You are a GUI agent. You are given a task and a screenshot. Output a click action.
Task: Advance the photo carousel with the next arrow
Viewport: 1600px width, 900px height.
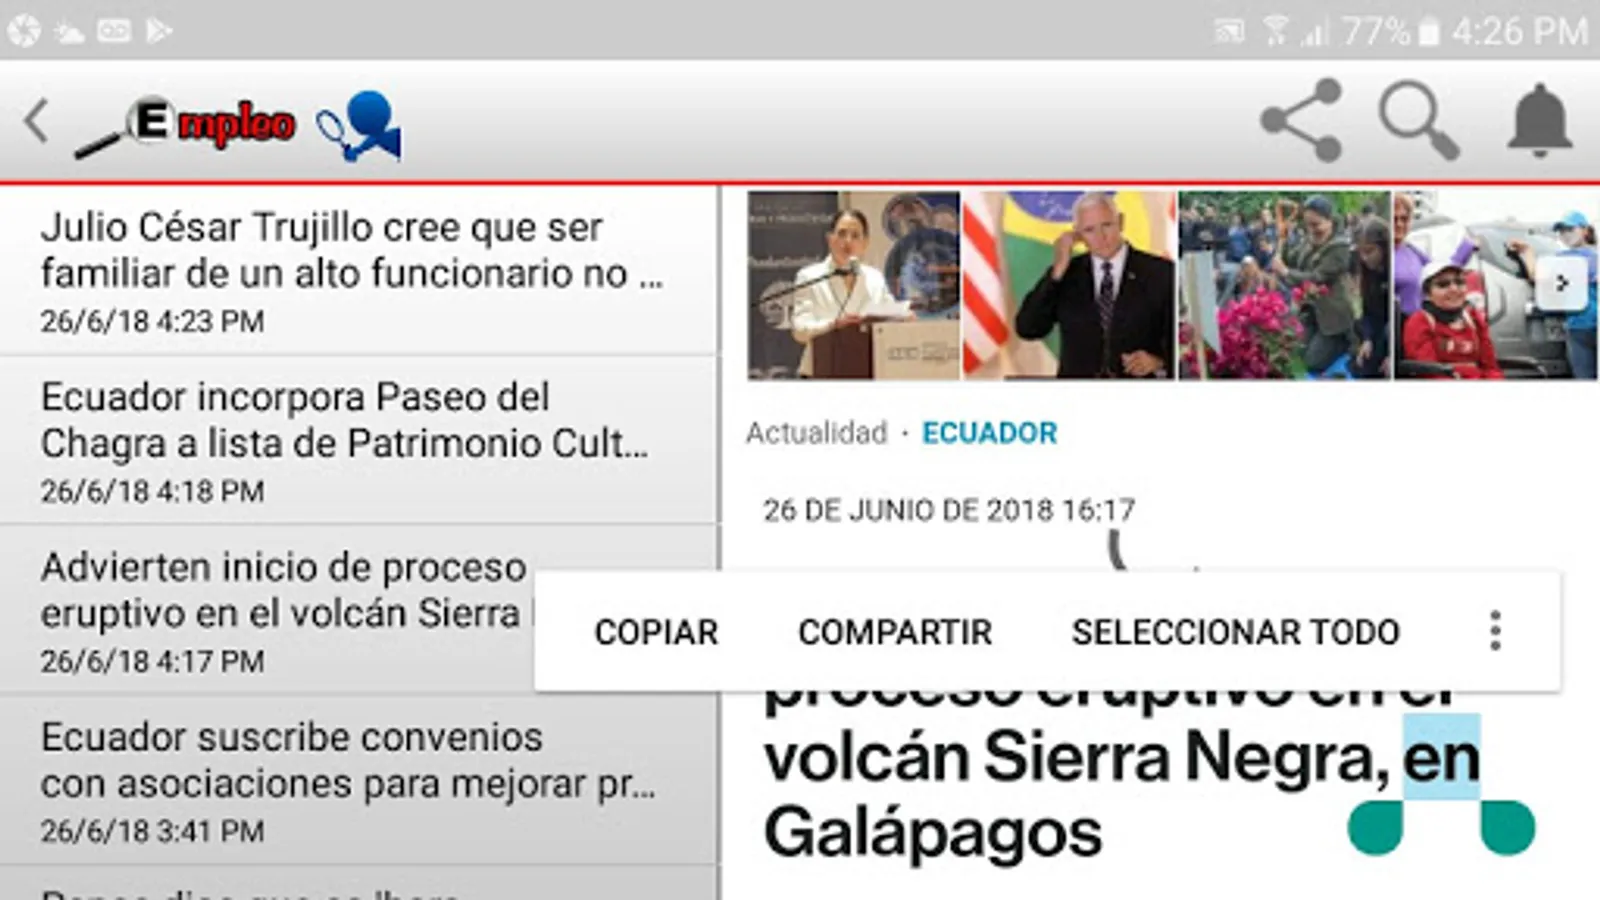1562,284
